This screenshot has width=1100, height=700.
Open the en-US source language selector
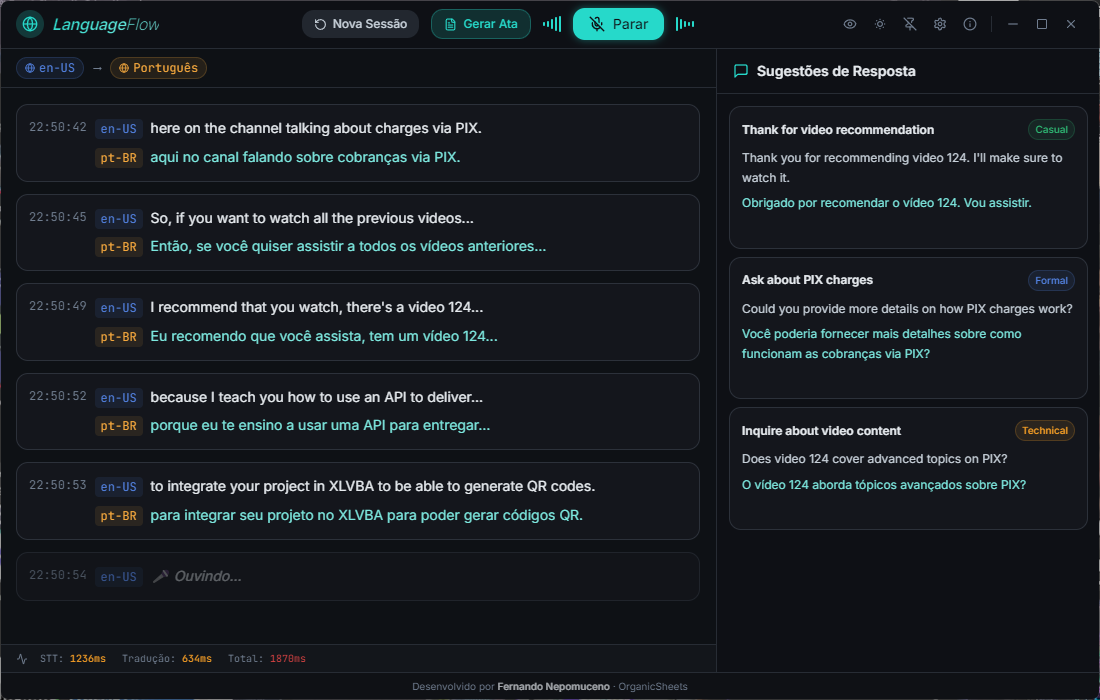(50, 68)
